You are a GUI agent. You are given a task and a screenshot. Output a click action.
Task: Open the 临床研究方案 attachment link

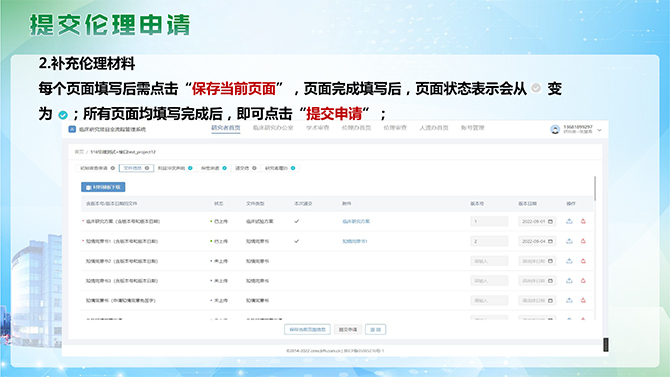[x=356, y=221]
